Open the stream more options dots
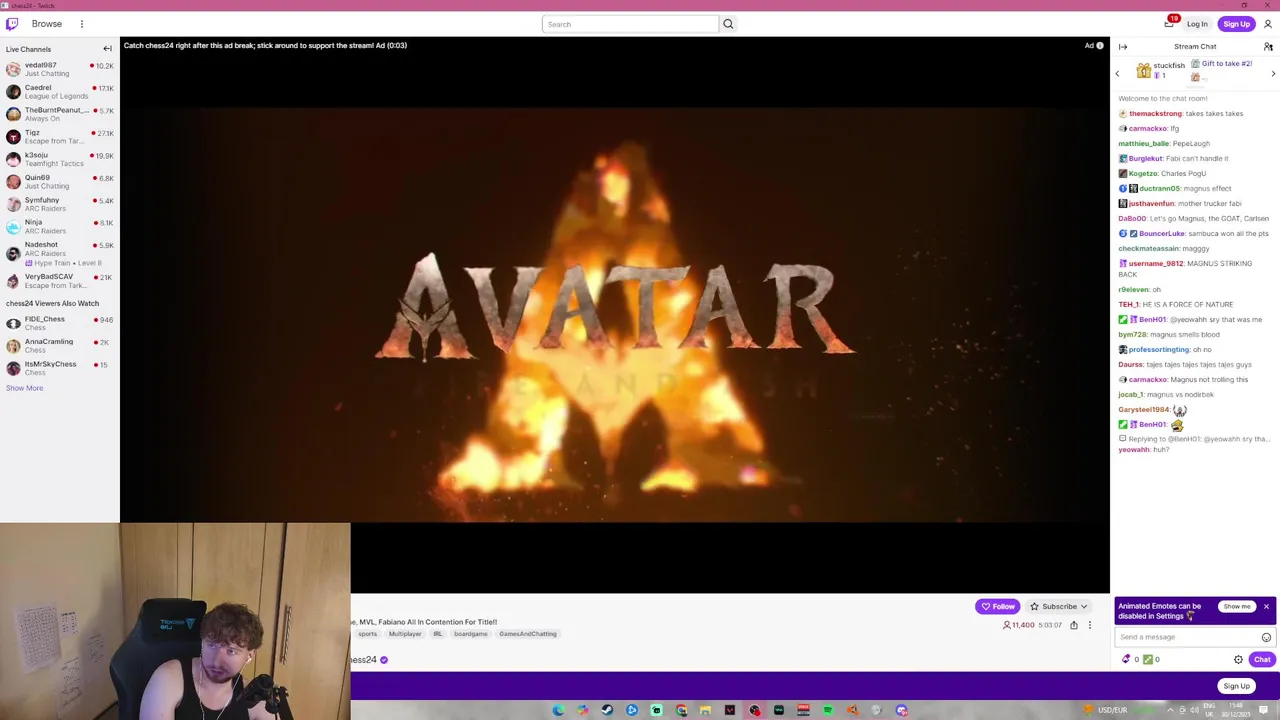Image resolution: width=1280 pixels, height=720 pixels. pos(1090,625)
